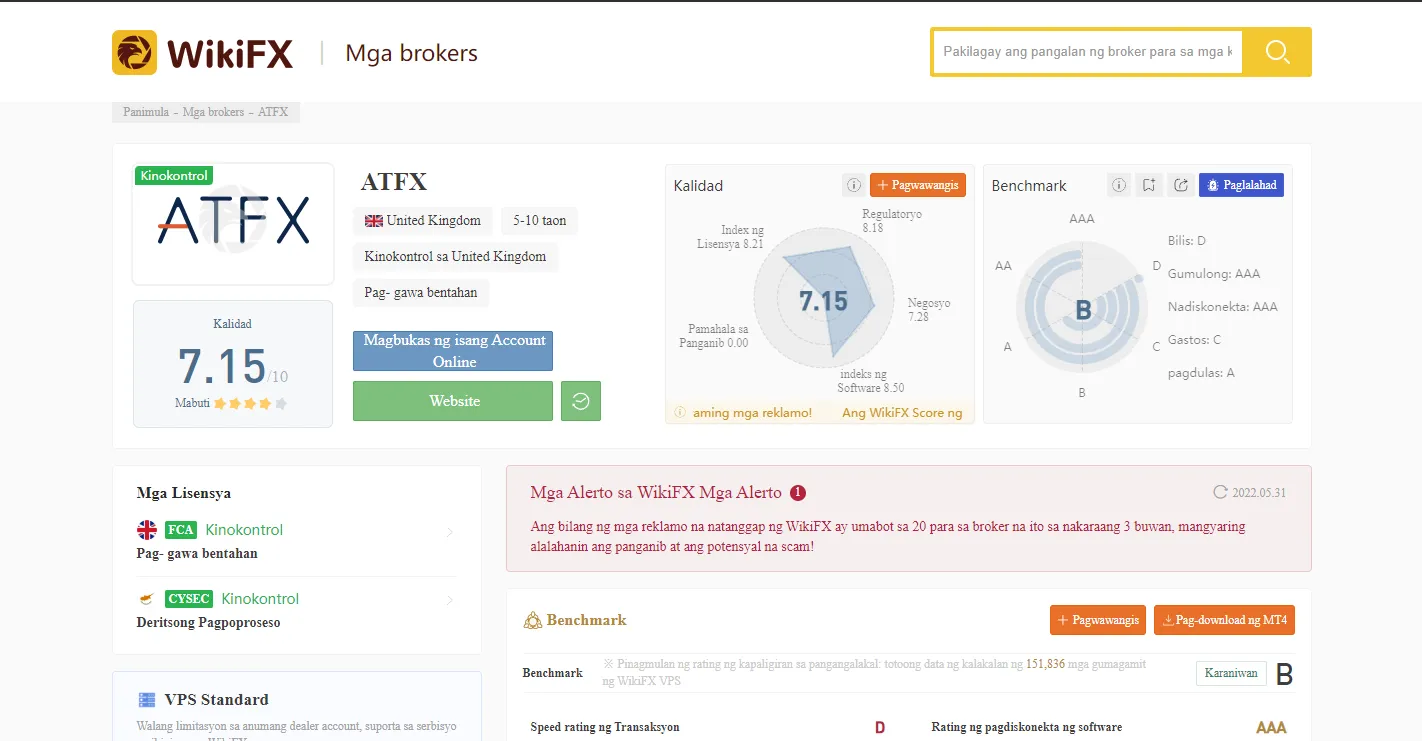Viewport: 1422px width, 741px height.
Task: Click the 'Gastos: C' benchmark entry
Action: (x=1194, y=340)
